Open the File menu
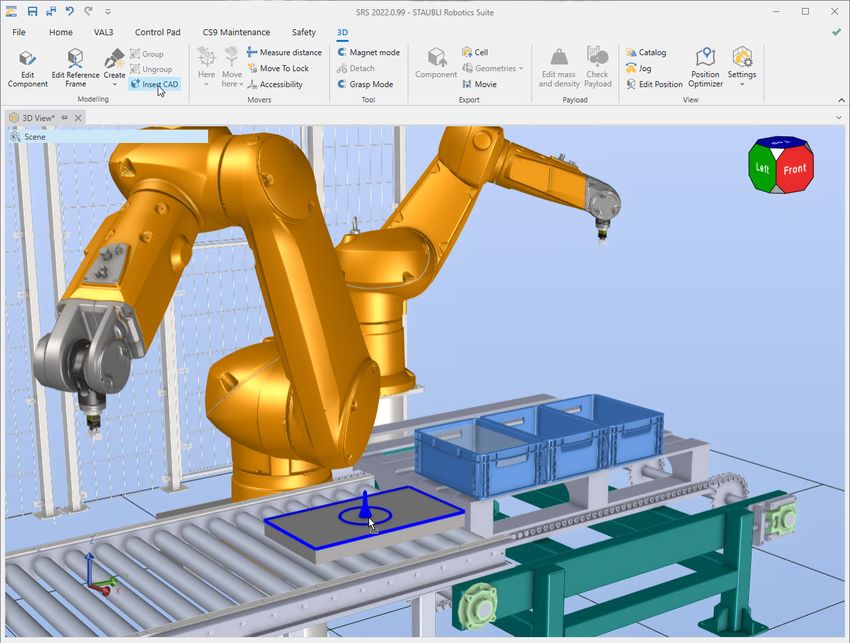 [x=19, y=32]
